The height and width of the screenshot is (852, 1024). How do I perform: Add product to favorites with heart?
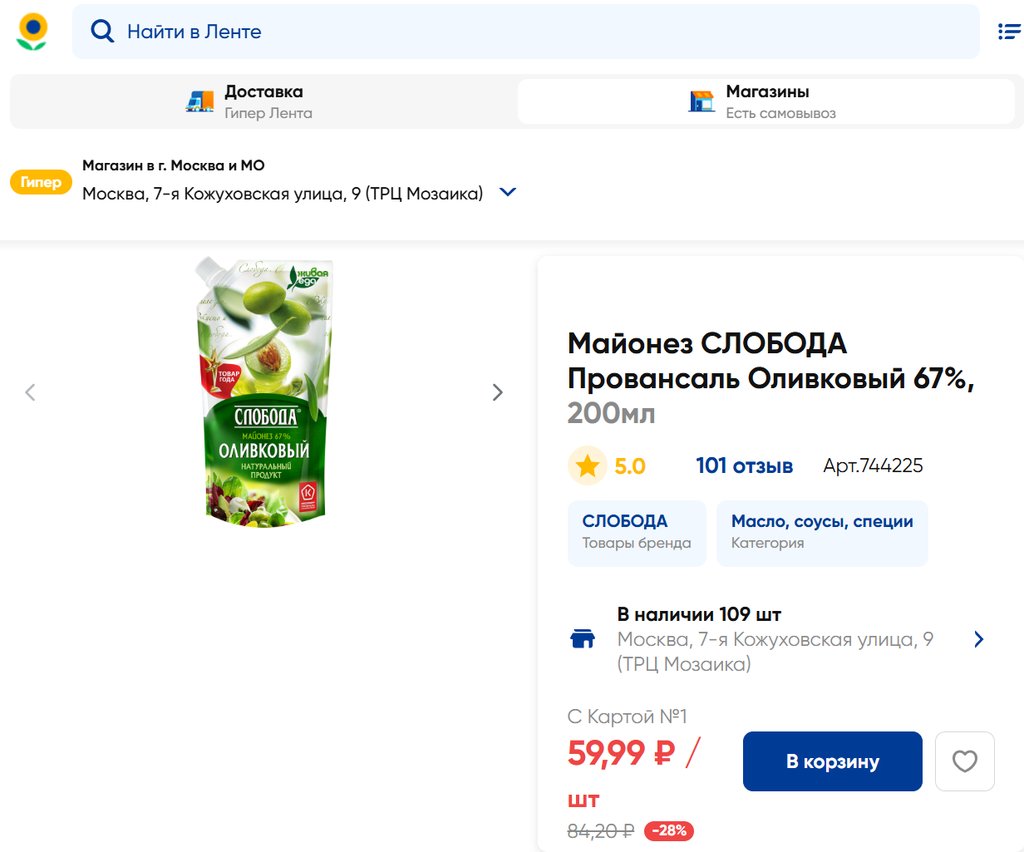point(964,762)
